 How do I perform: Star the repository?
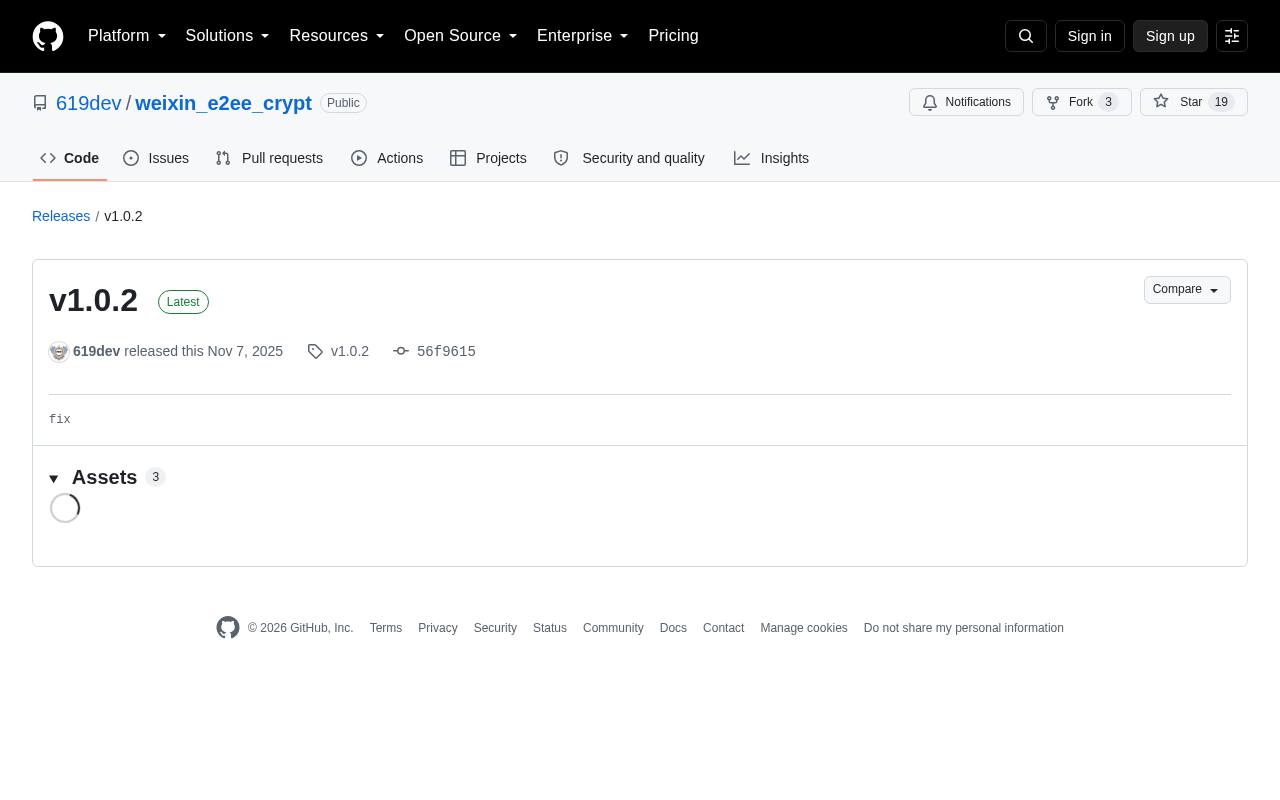point(1193,102)
